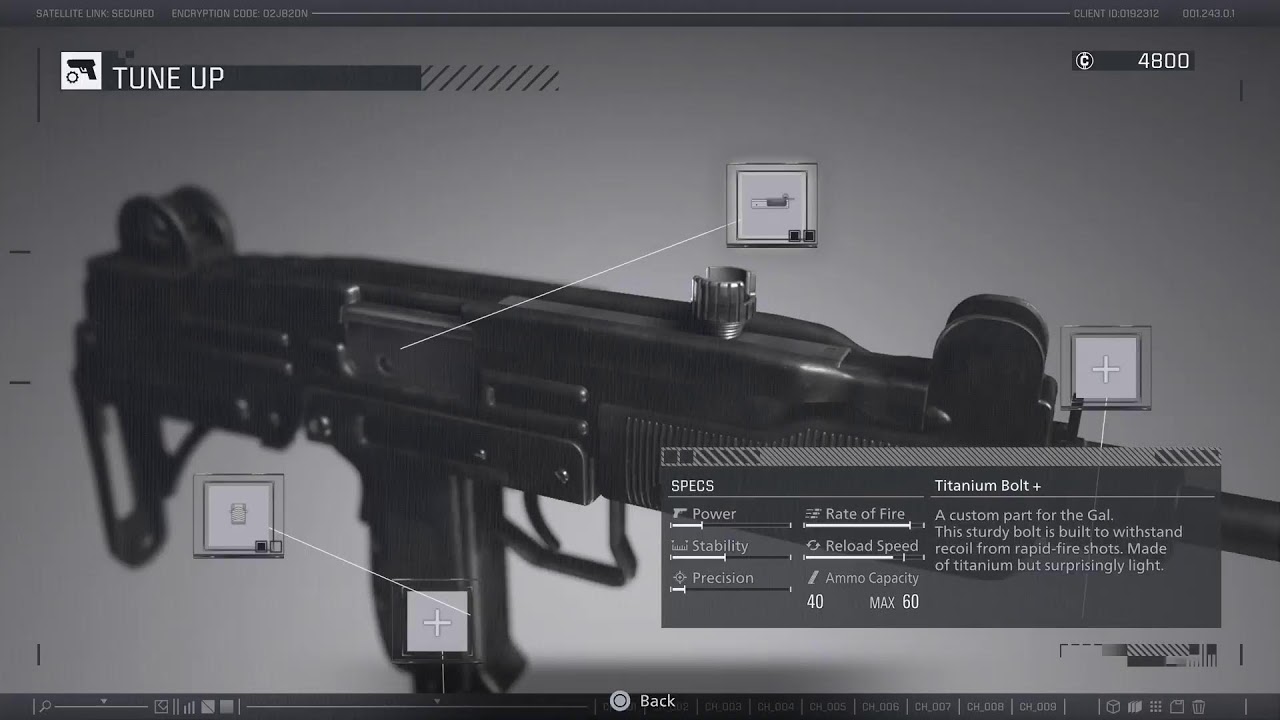Click the 4800 credits balance
Image resolution: width=1280 pixels, height=720 pixels.
click(x=1164, y=61)
